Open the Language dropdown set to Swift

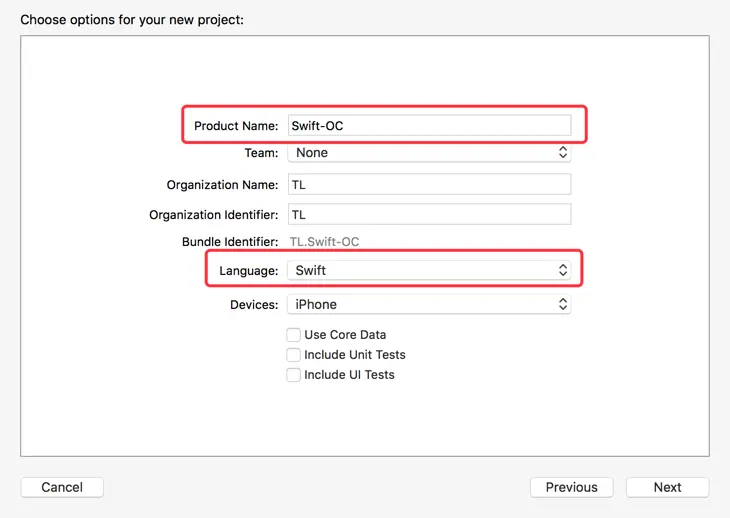coord(428,270)
